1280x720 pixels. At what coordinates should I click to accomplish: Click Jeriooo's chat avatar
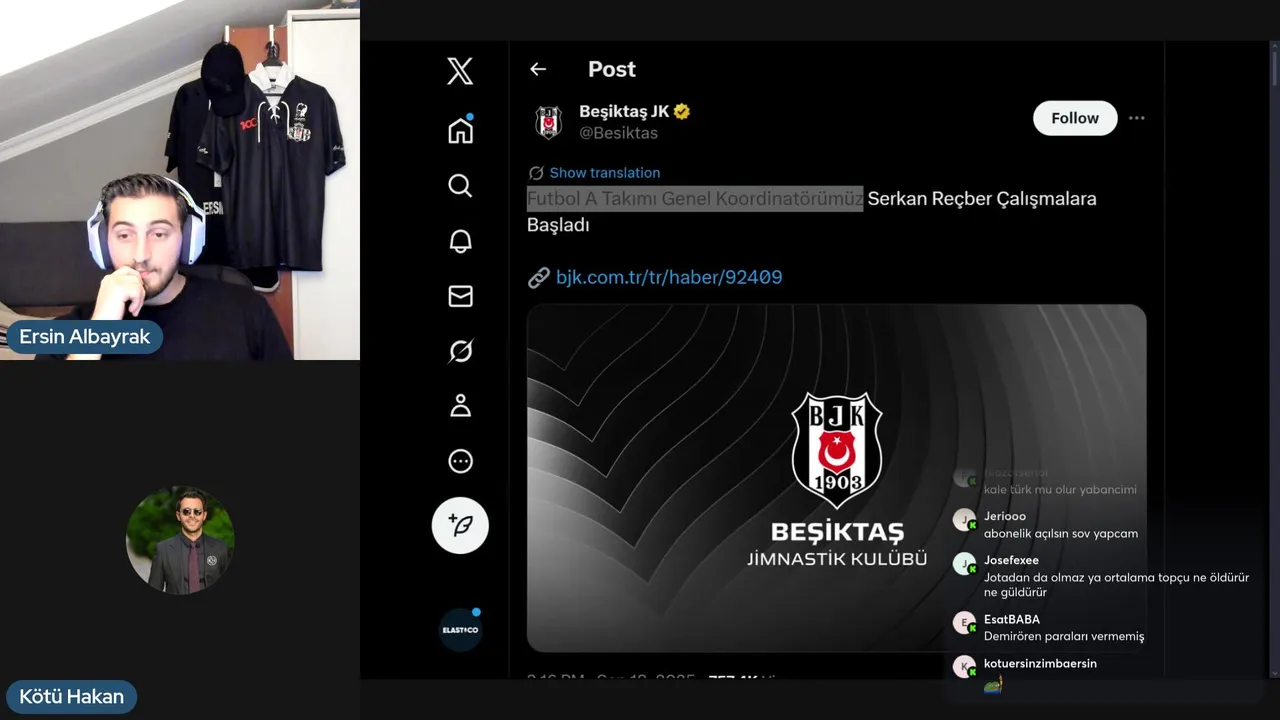click(964, 520)
